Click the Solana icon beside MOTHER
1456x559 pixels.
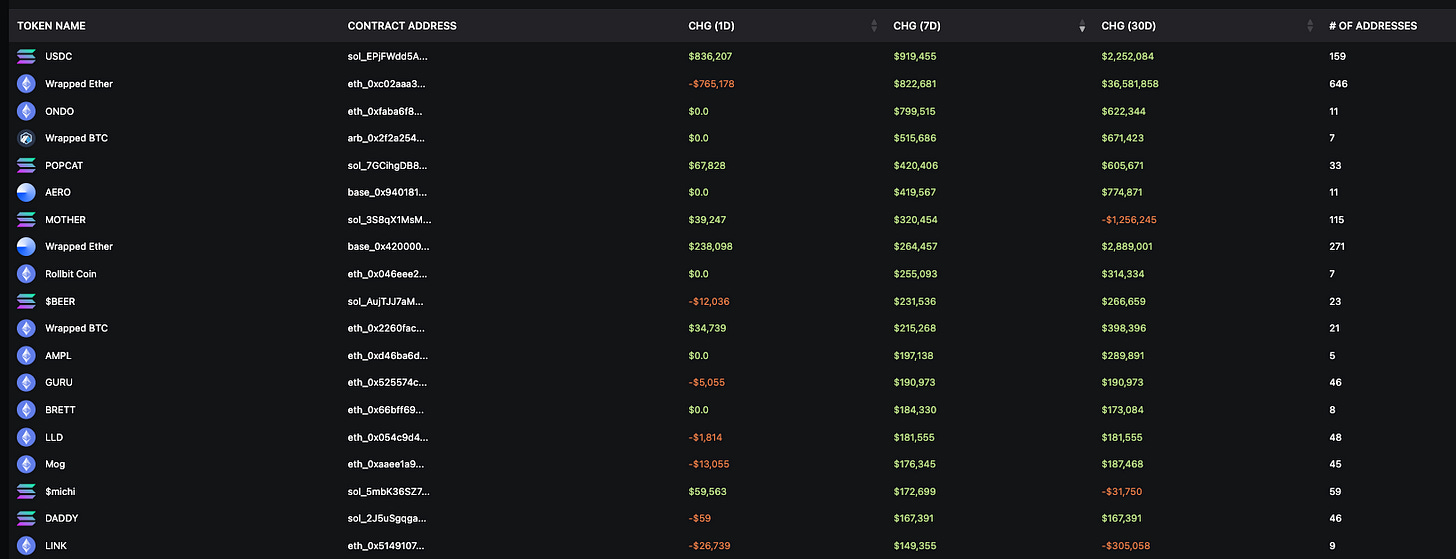pyautogui.click(x=26, y=219)
